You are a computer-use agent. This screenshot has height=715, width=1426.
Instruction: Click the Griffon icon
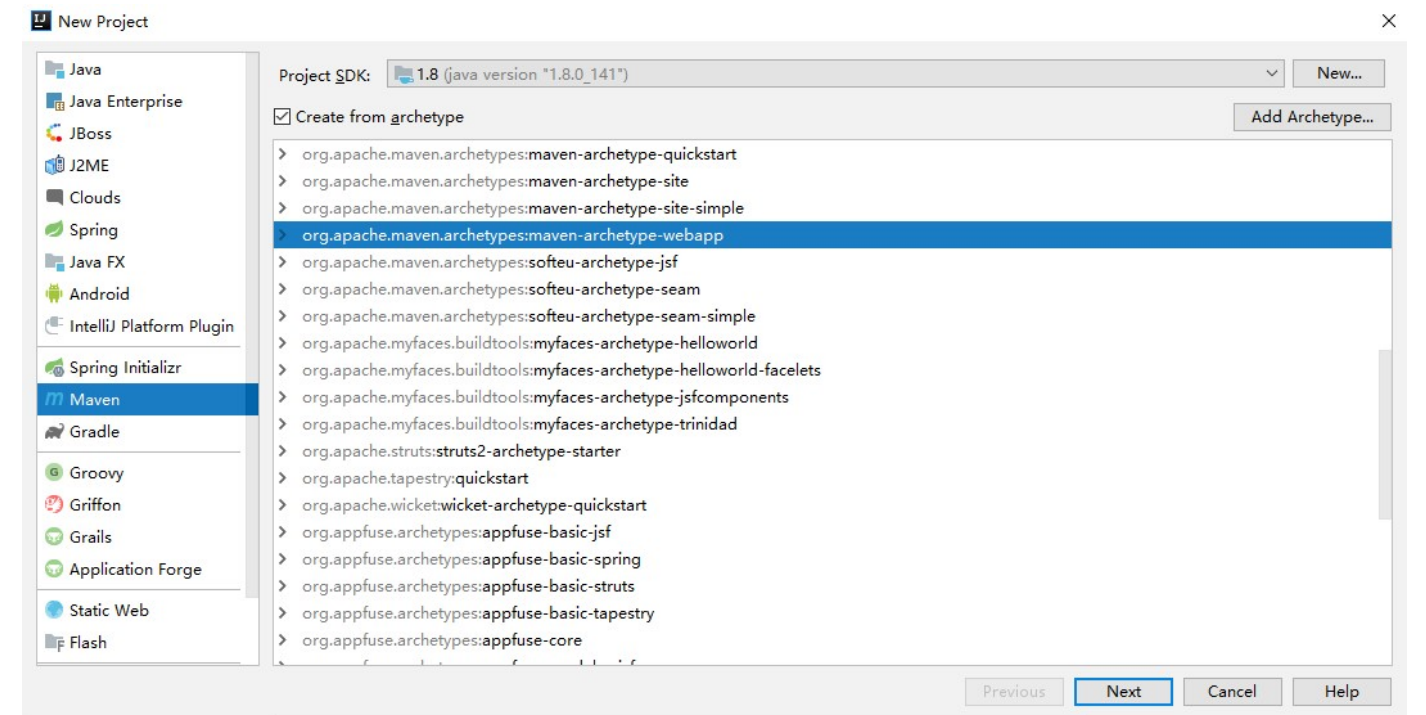pyautogui.click(x=54, y=505)
